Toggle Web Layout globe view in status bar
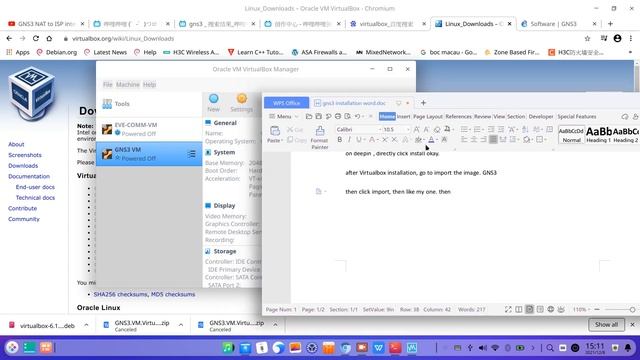This screenshot has height=360, width=640. pos(551,309)
